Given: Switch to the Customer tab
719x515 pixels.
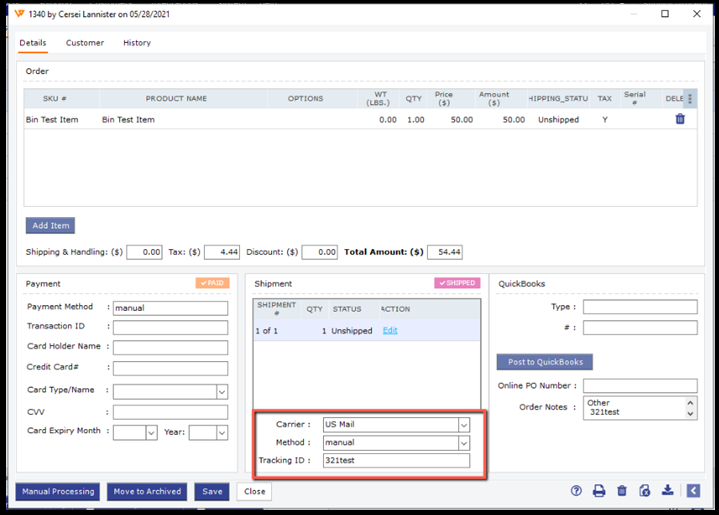Looking at the screenshot, I should (85, 43).
